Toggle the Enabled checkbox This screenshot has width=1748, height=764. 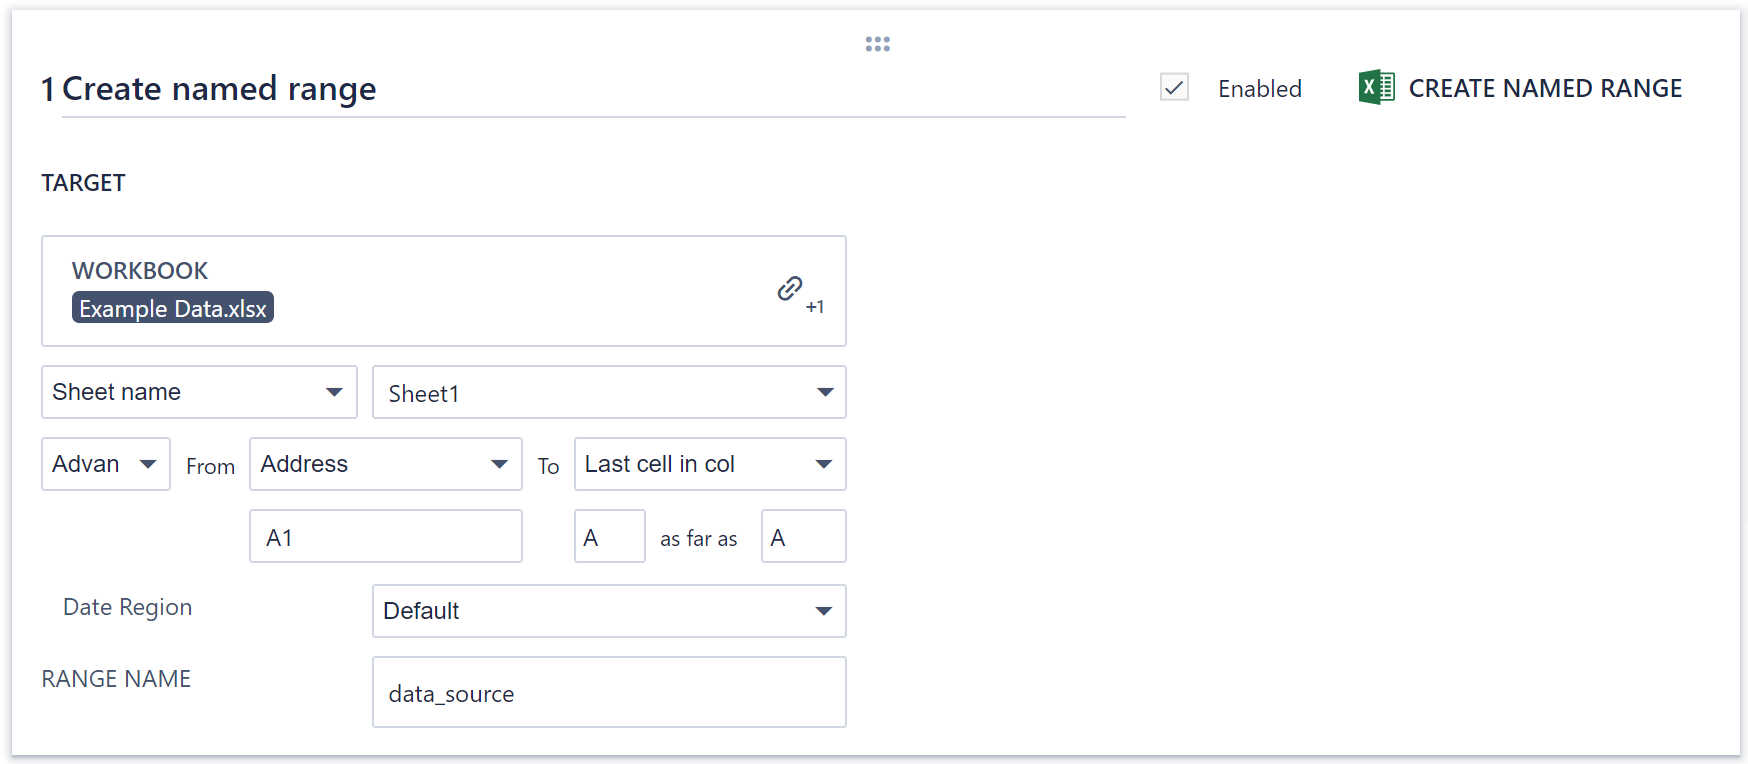pyautogui.click(x=1174, y=88)
